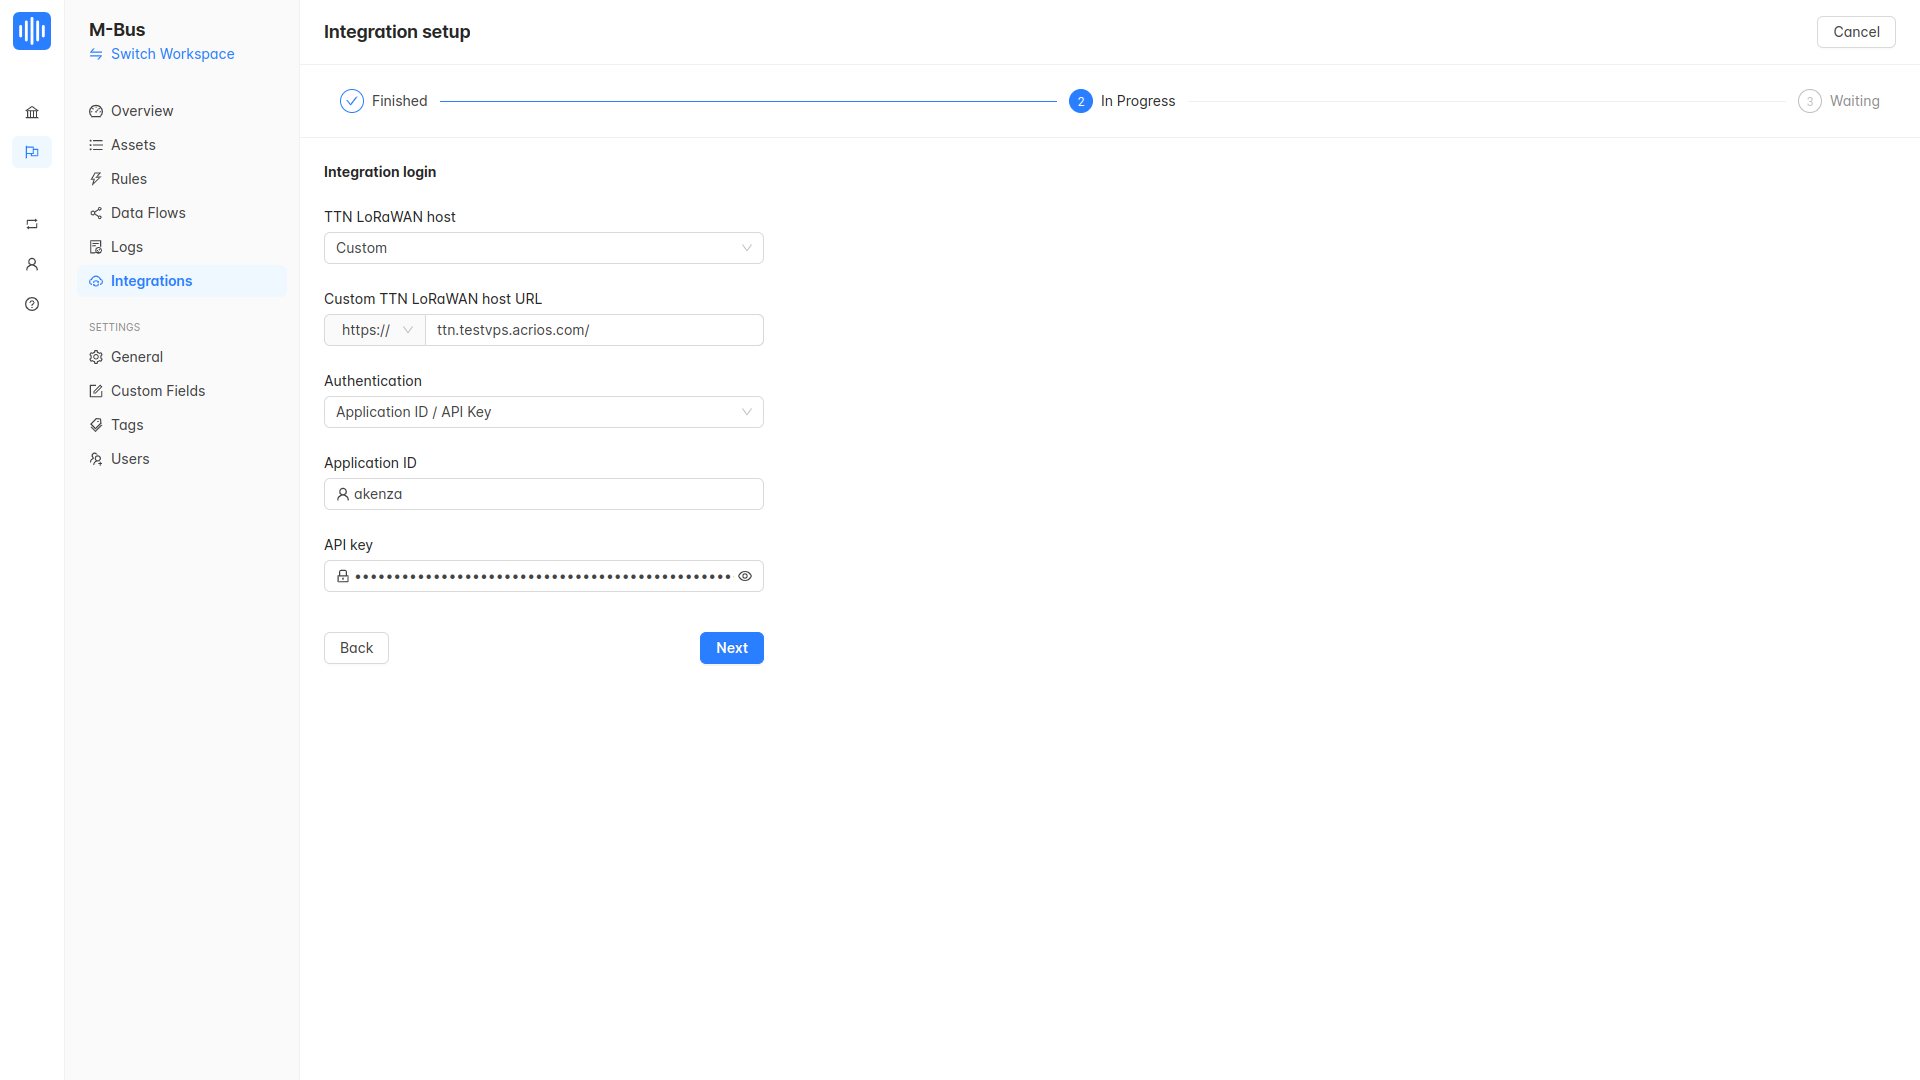Open the Rules menu item
The image size is (1920, 1080).
[129, 179]
